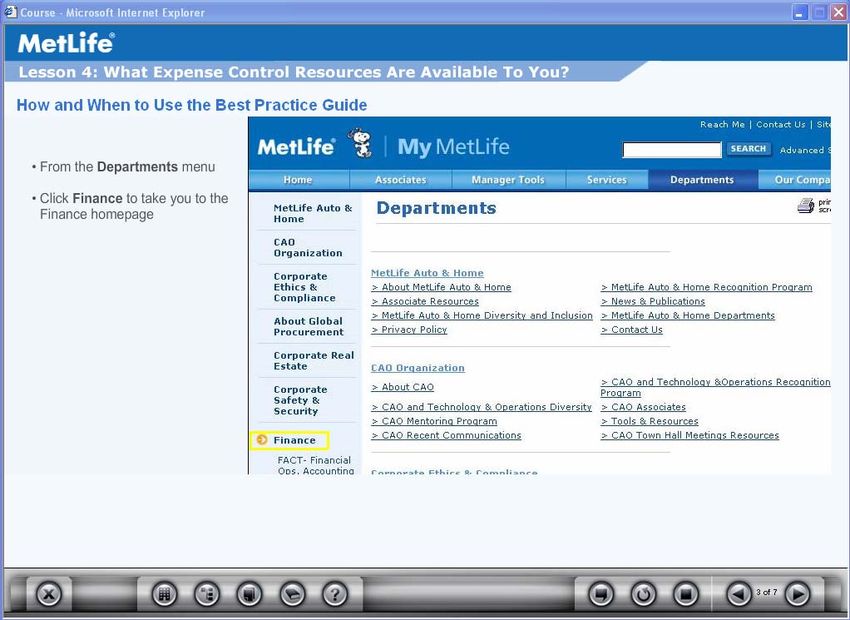Screen dimensions: 850x620
Task: Select the Departments tab
Action: click(702, 180)
